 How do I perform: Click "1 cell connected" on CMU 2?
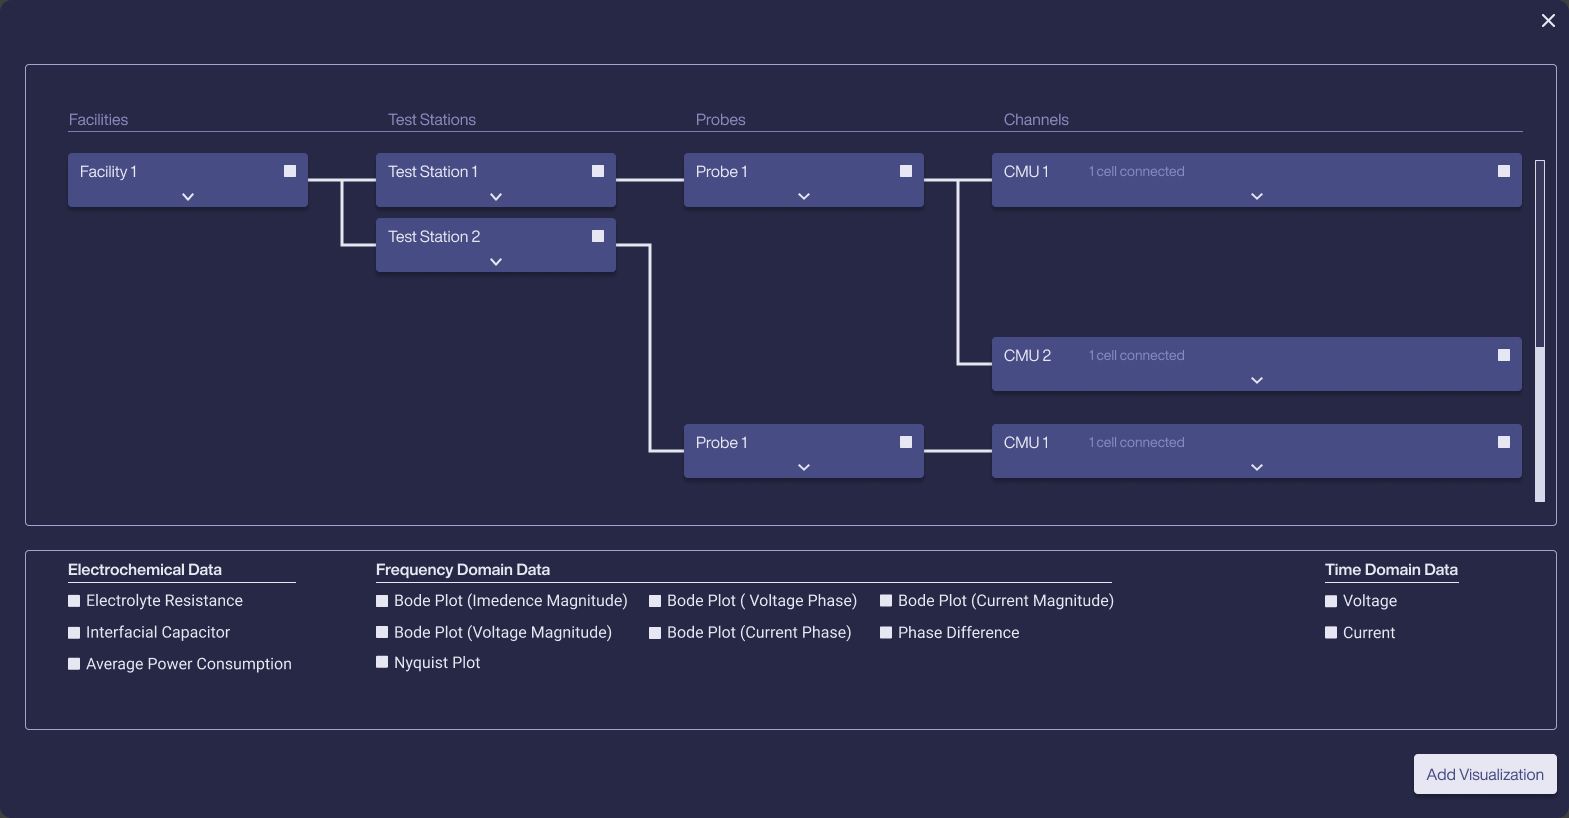click(x=1136, y=355)
